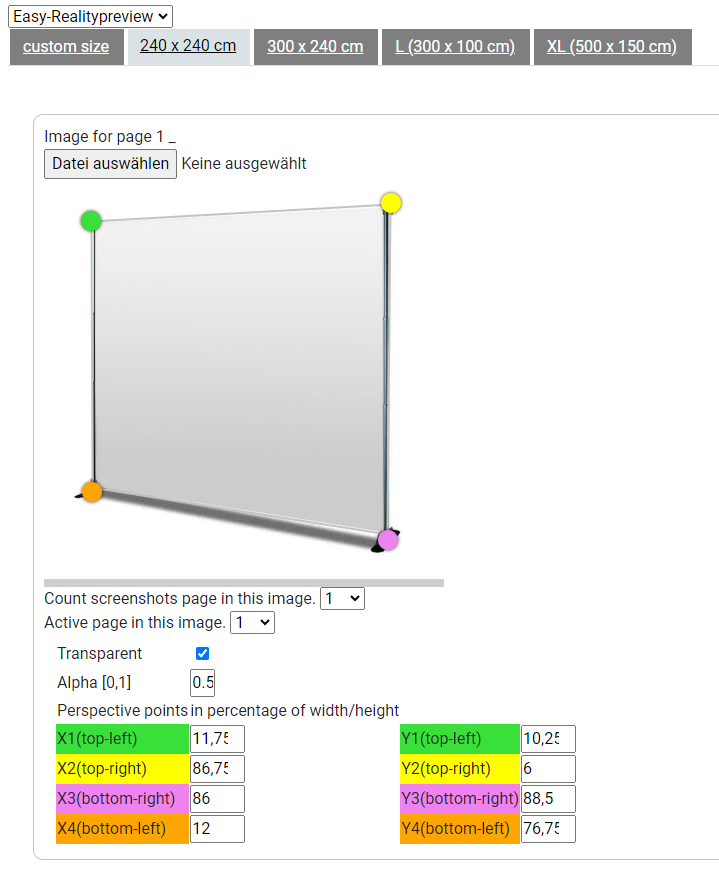Click the yellow top-right perspective handle
This screenshot has height=889, width=719.
[x=391, y=203]
